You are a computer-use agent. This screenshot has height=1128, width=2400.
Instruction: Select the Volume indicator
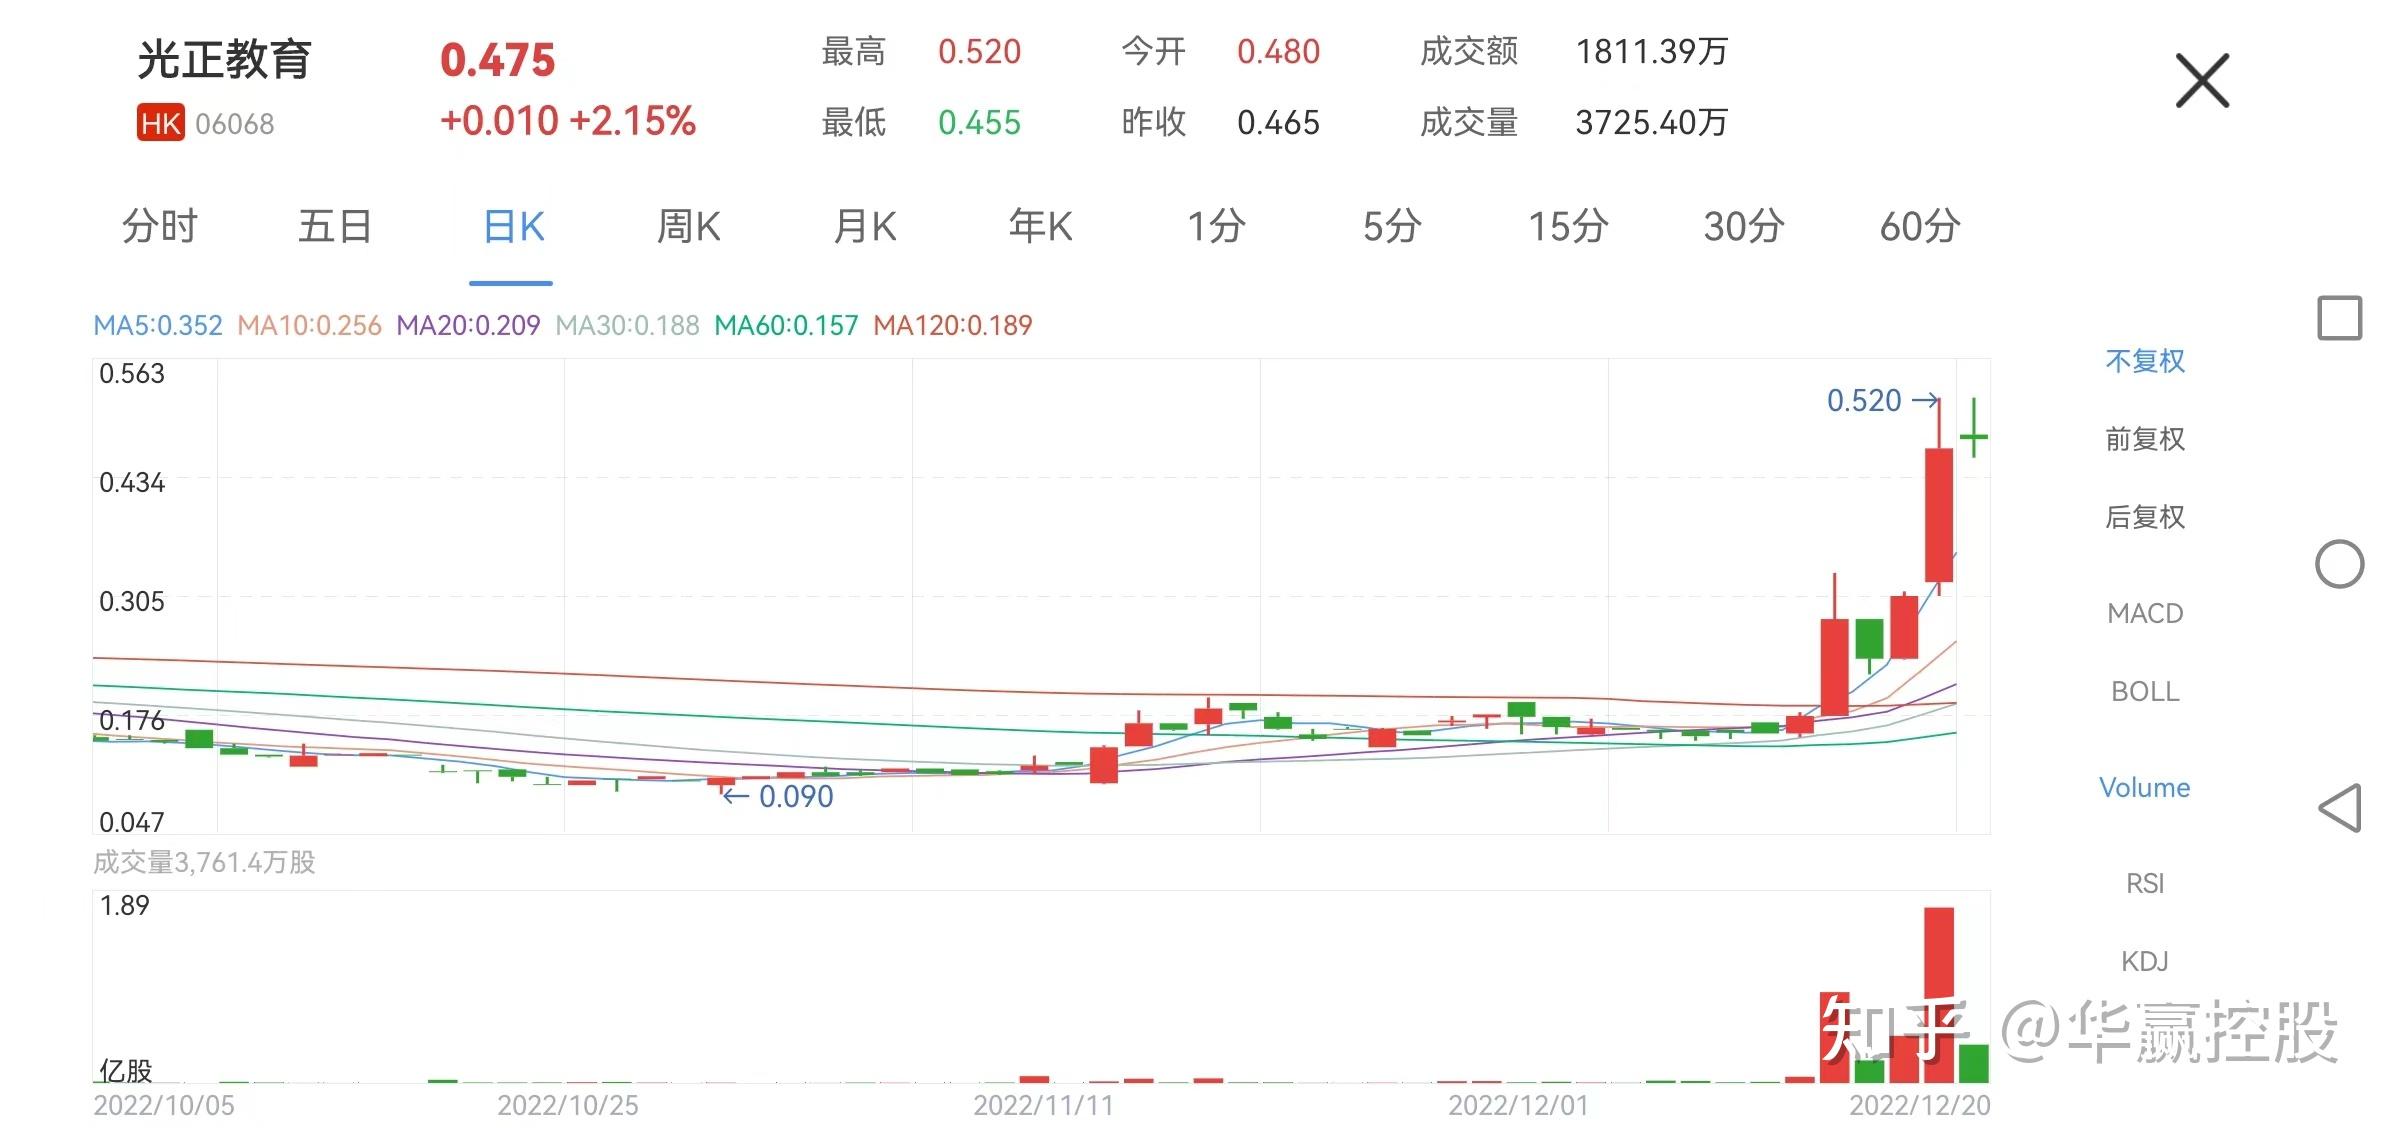point(2144,788)
